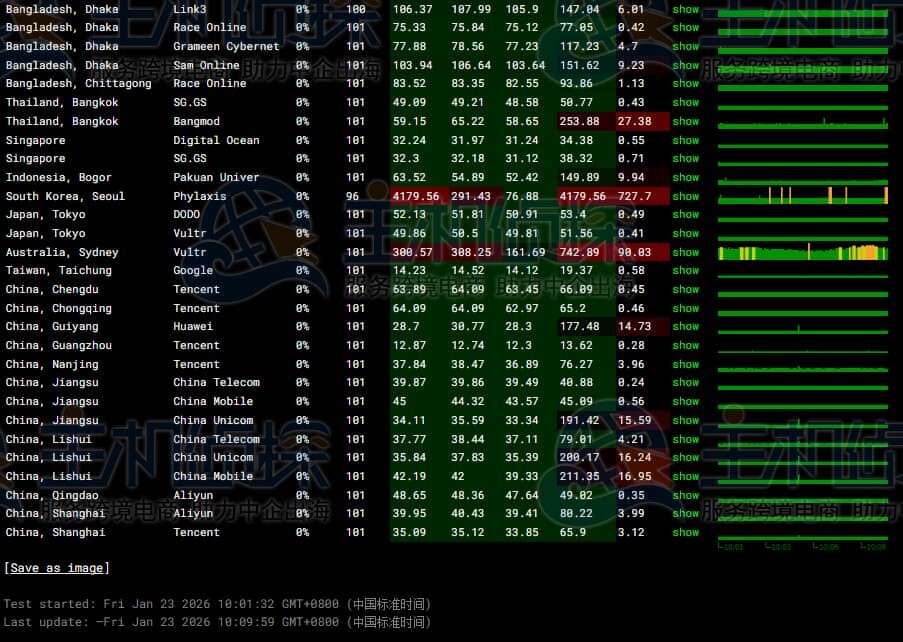Click show for Qingdao Aliyun row
The image size is (903, 642).
[x=685, y=495]
